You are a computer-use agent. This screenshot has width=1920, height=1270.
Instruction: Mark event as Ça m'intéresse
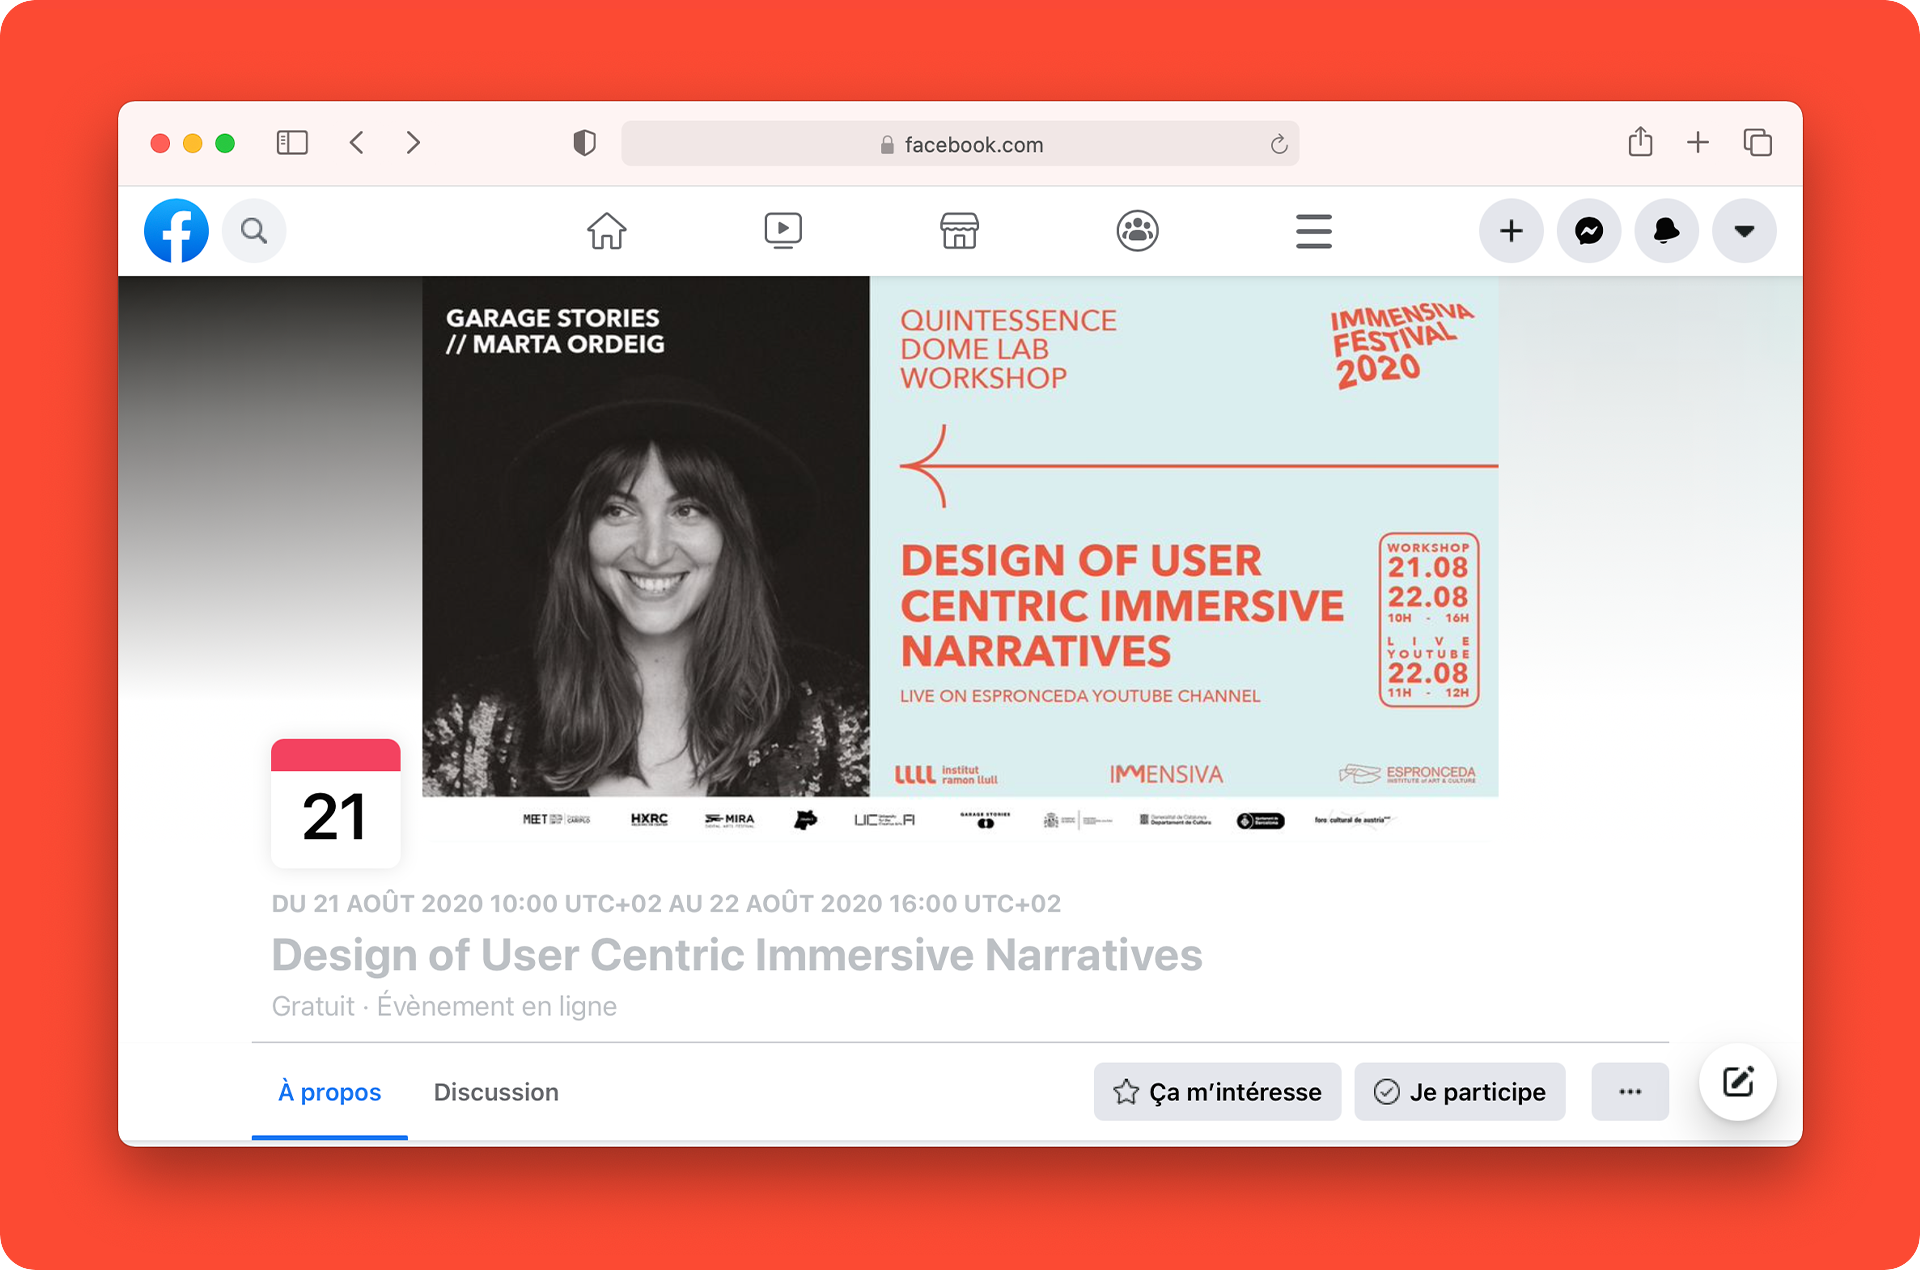click(1217, 1092)
